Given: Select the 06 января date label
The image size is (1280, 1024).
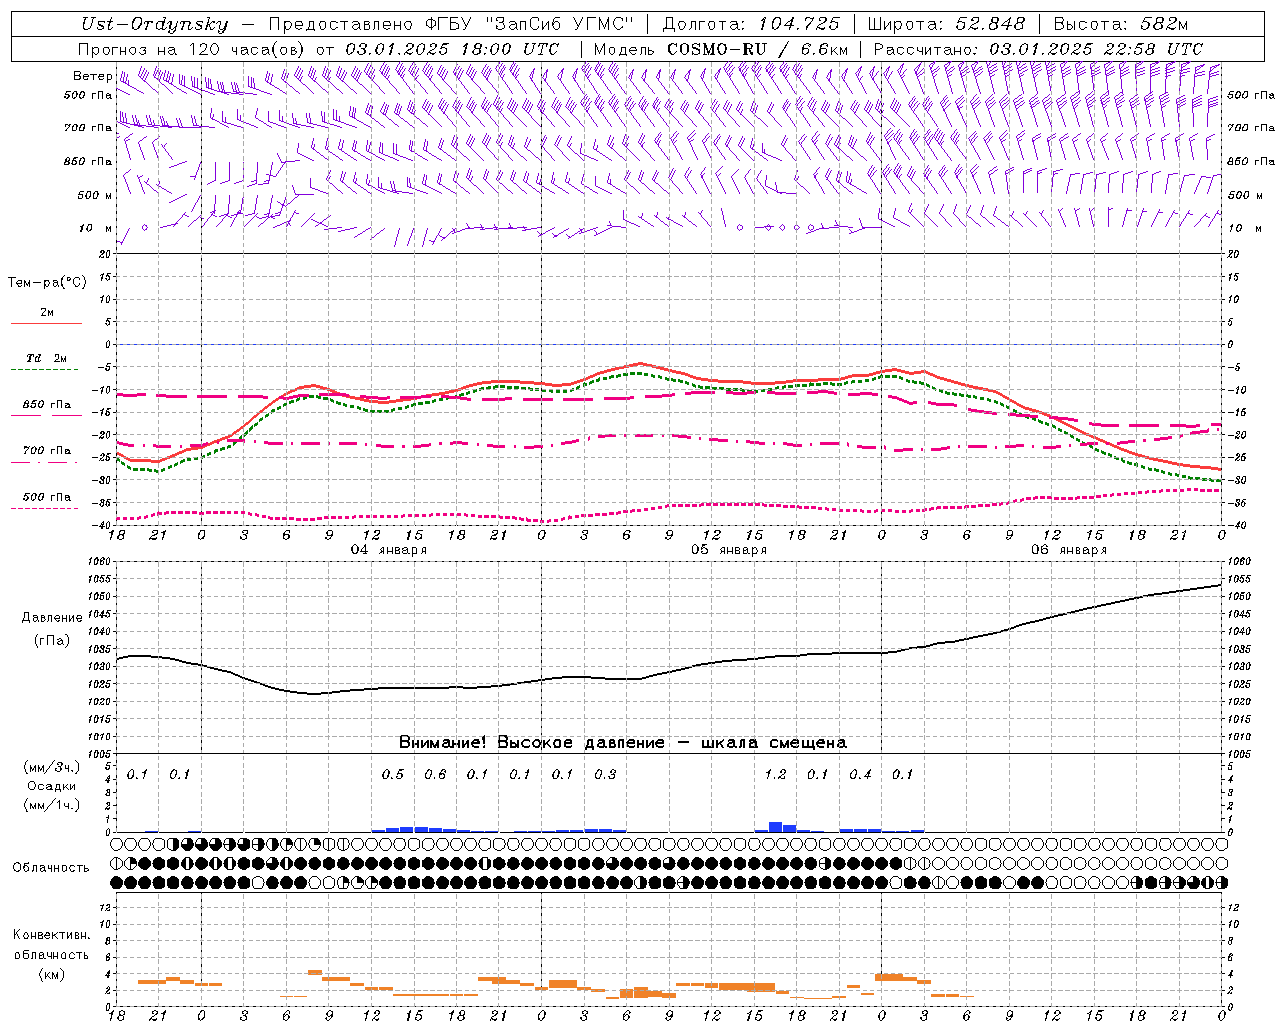Looking at the screenshot, I should coord(1069,550).
